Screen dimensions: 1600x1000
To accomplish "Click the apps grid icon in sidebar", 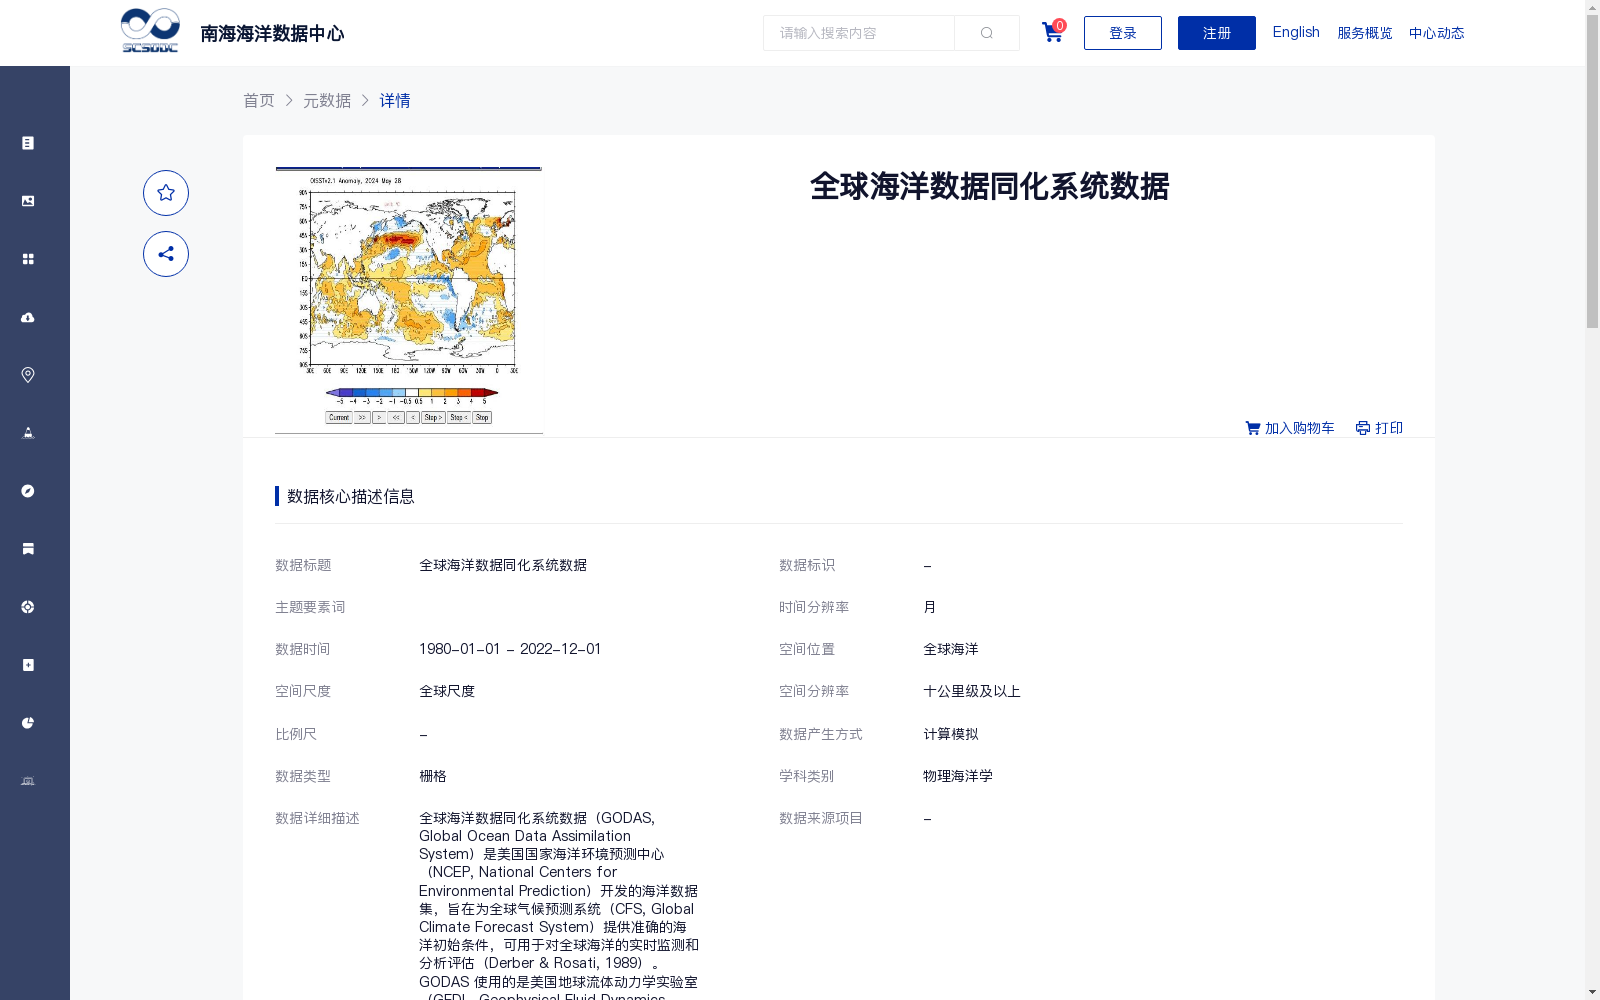I will 27,258.
